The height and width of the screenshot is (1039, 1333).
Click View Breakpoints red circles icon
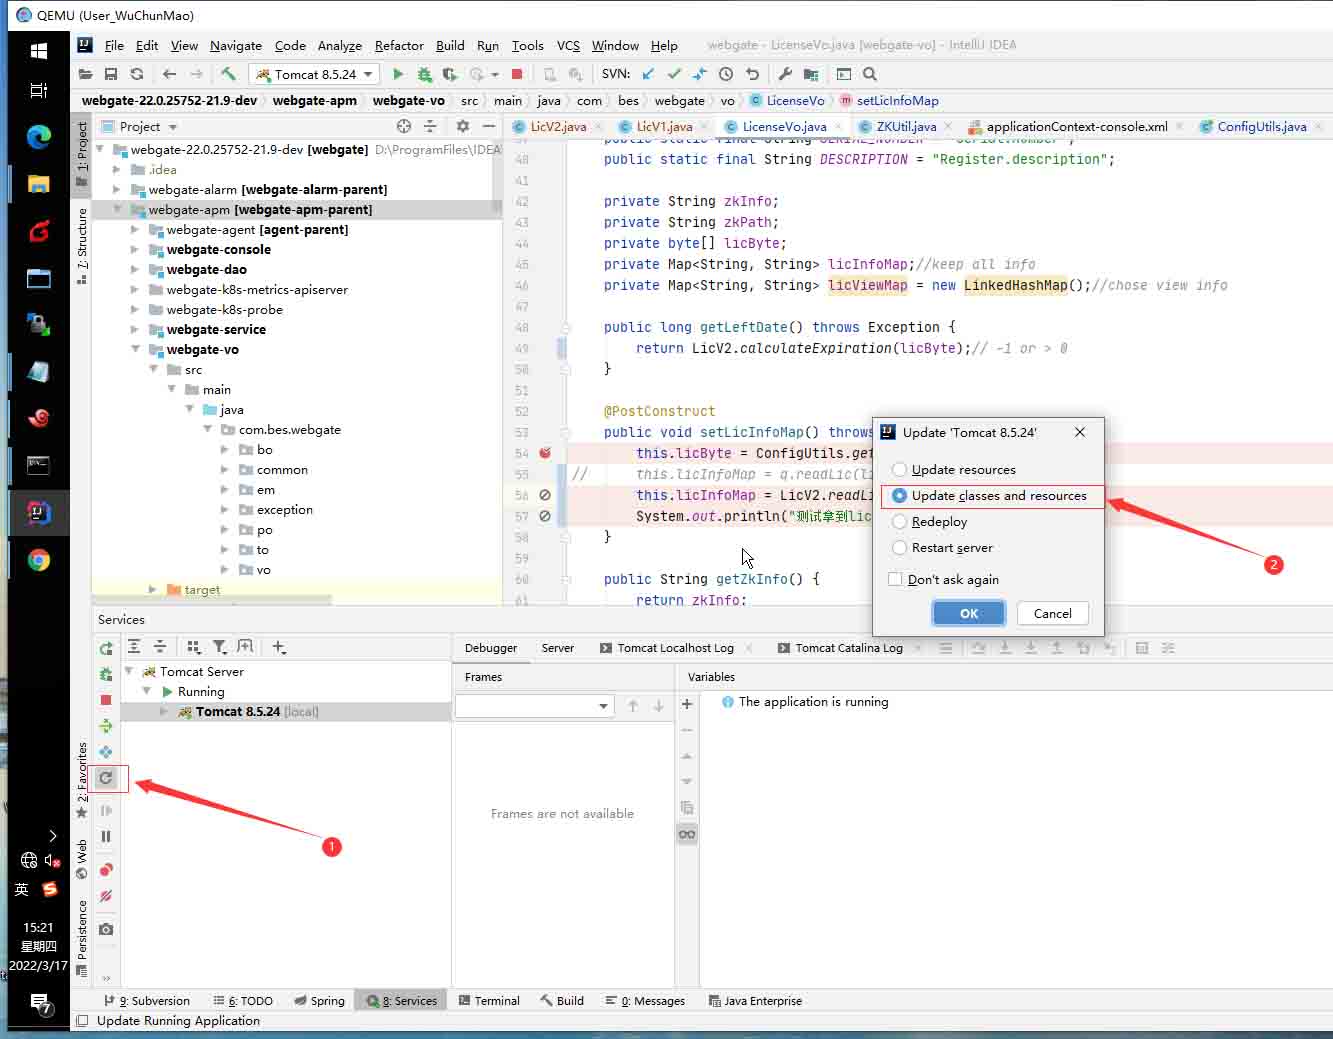coord(106,870)
